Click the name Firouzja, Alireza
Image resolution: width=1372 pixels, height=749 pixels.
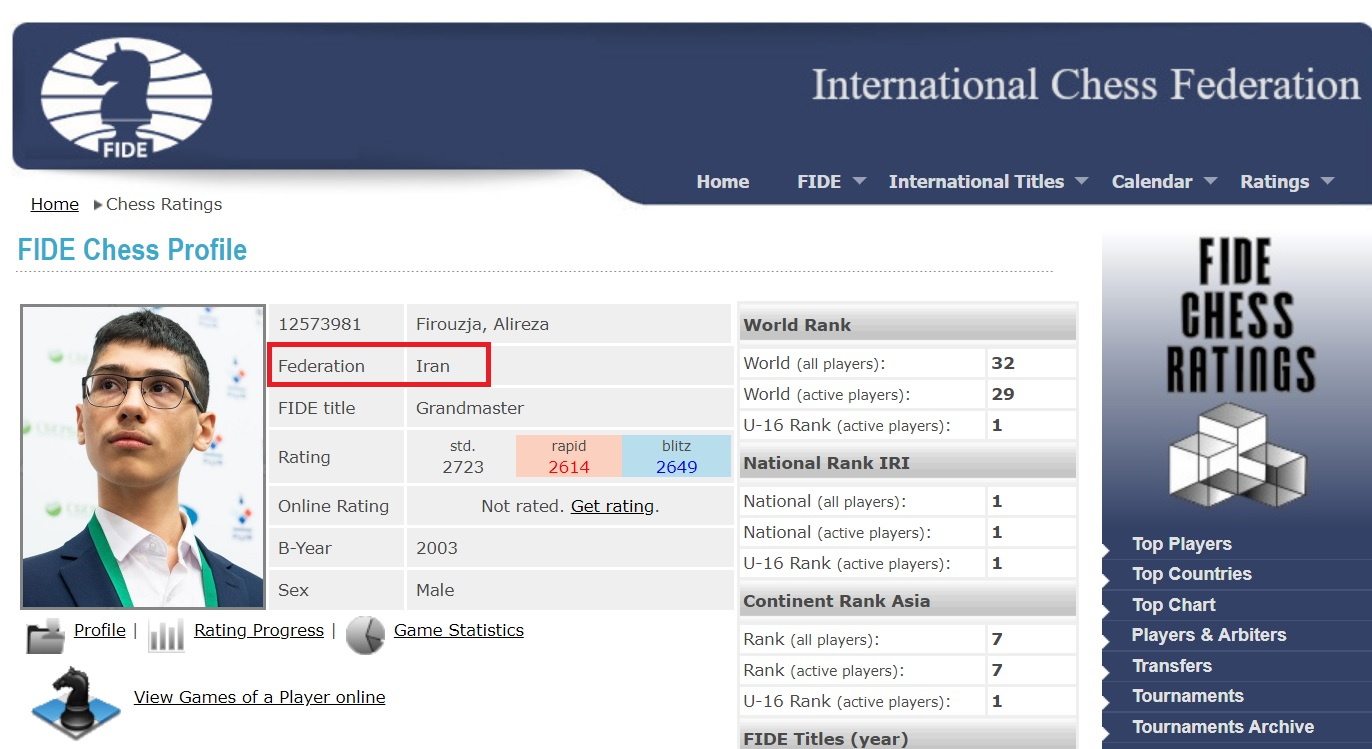[482, 324]
